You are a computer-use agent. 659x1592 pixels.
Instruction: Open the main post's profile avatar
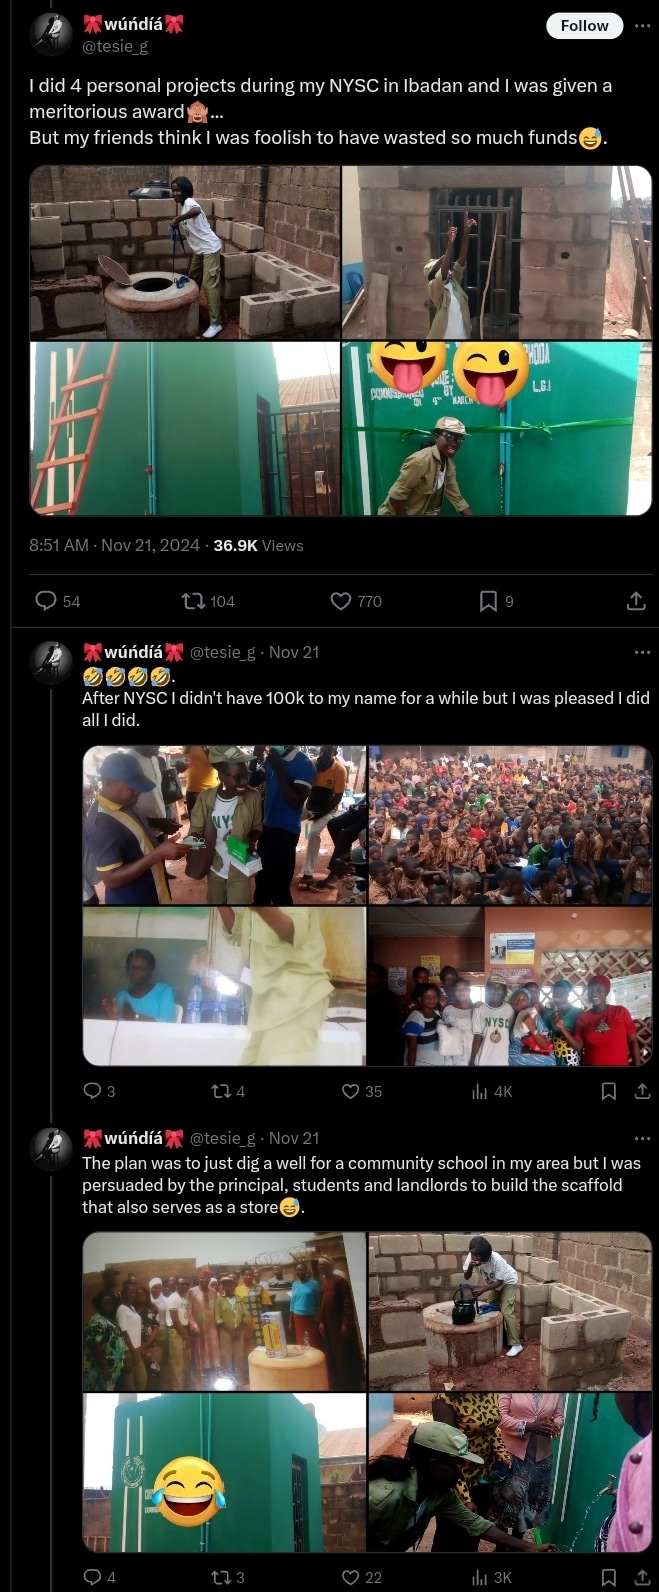[x=50, y=34]
